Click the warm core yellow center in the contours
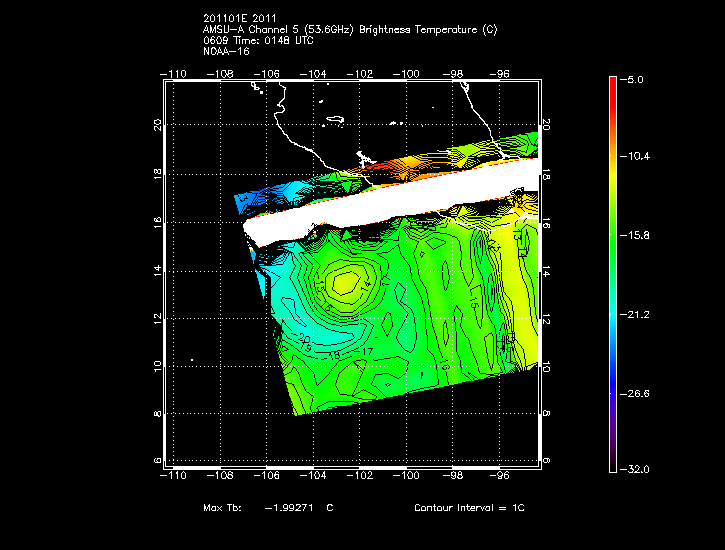 [x=345, y=283]
